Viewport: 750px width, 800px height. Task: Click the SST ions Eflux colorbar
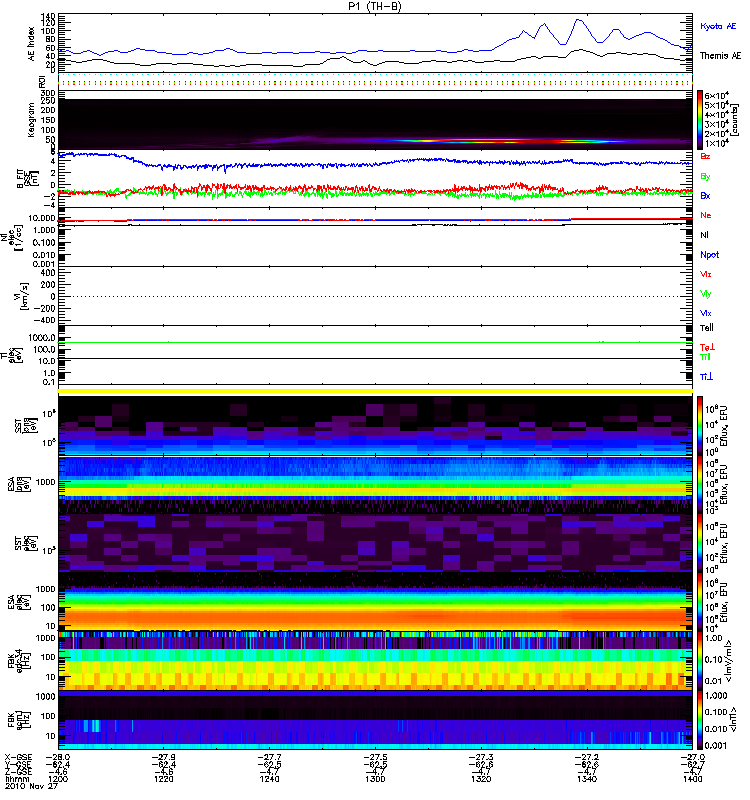pos(700,426)
